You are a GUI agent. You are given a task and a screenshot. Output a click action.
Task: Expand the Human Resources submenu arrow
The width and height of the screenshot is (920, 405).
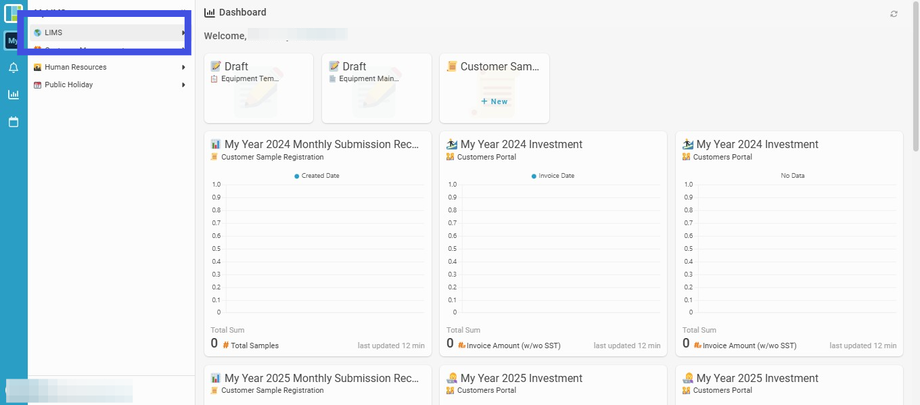click(x=183, y=67)
